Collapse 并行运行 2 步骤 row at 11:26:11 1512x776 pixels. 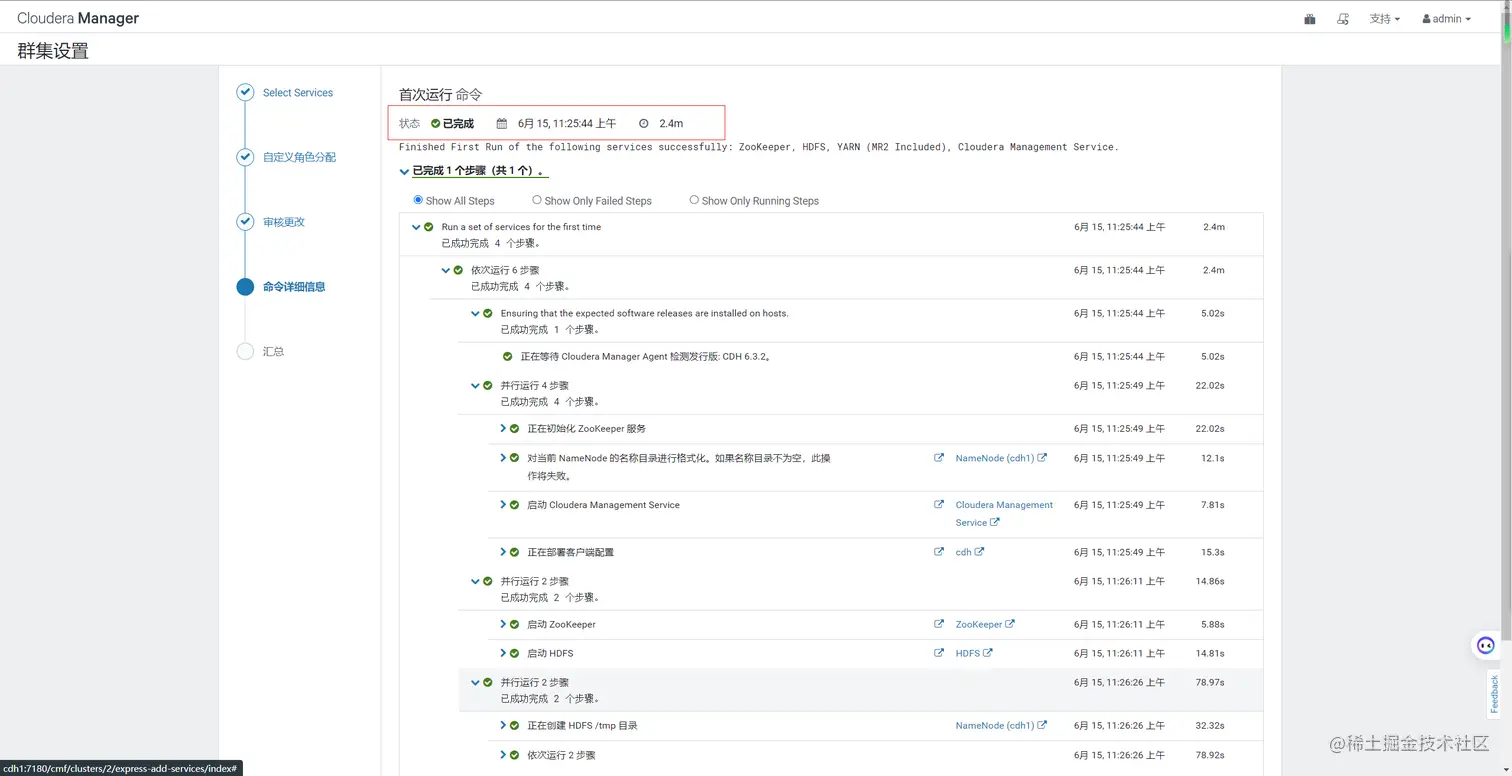tap(475, 581)
